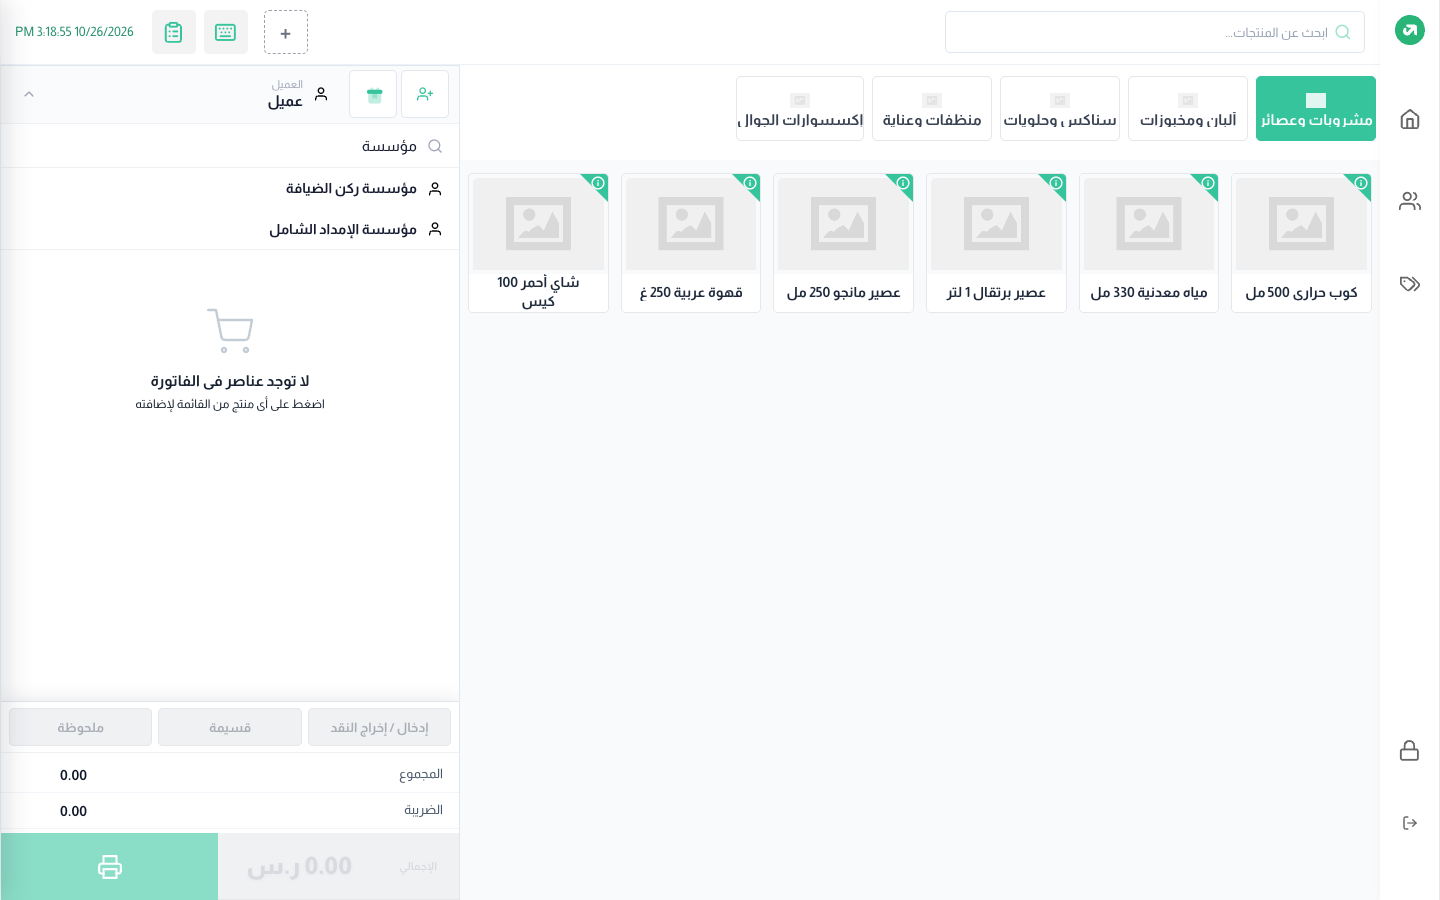This screenshot has width=1440, height=900.
Task: Choose customer مؤسسة ركن الضيافة
Action: click(230, 188)
